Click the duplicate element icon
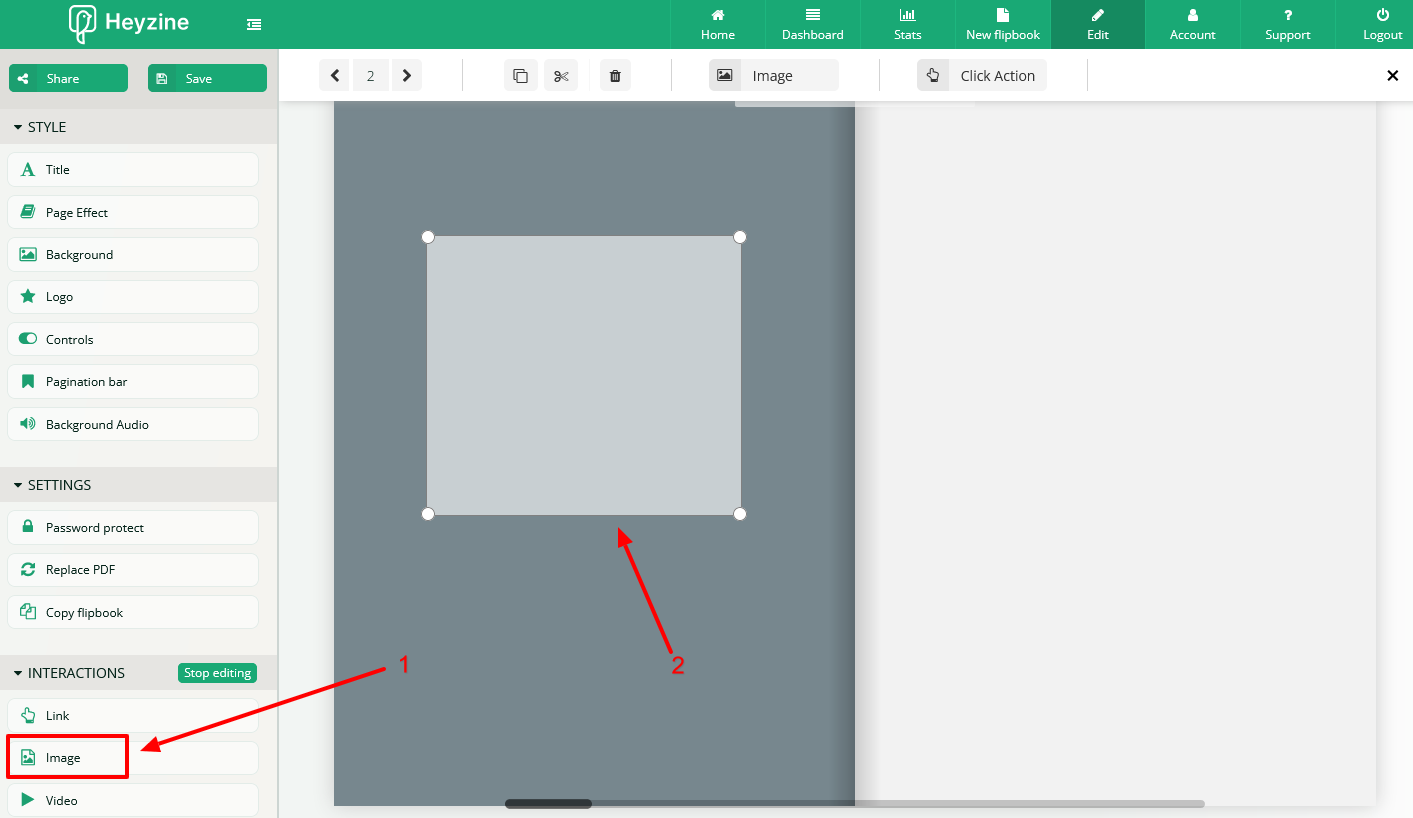The image size is (1413, 818). coord(520,76)
